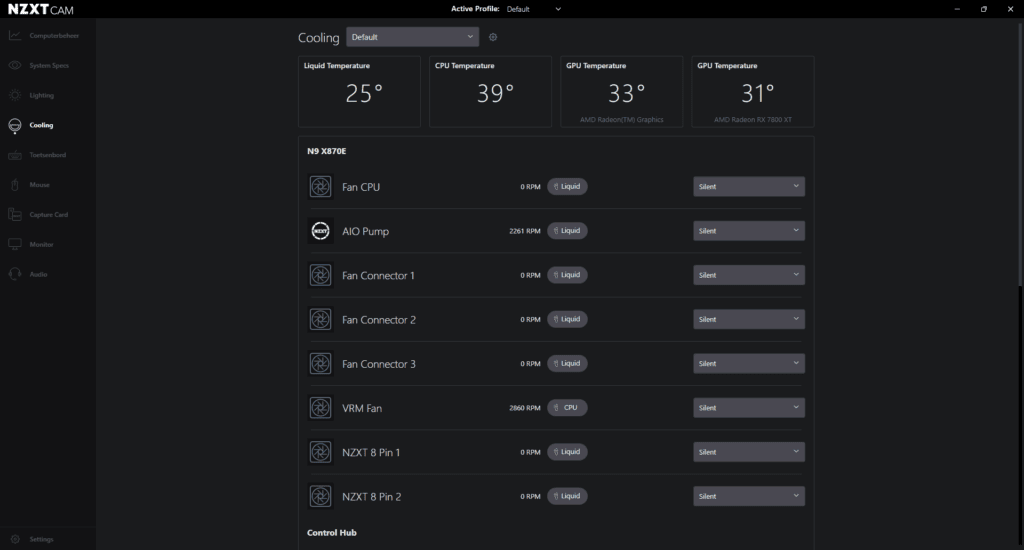Click the Control Hub section heading
The image size is (1024, 550).
[332, 533]
